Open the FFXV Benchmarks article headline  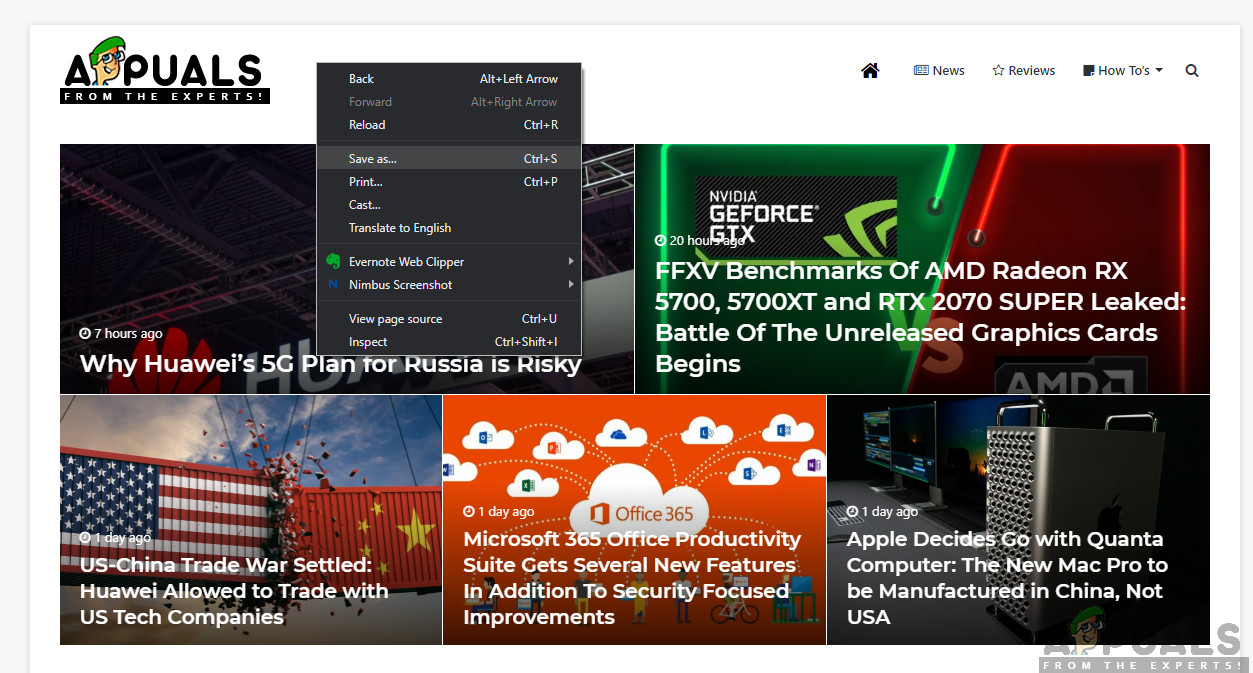tap(920, 317)
